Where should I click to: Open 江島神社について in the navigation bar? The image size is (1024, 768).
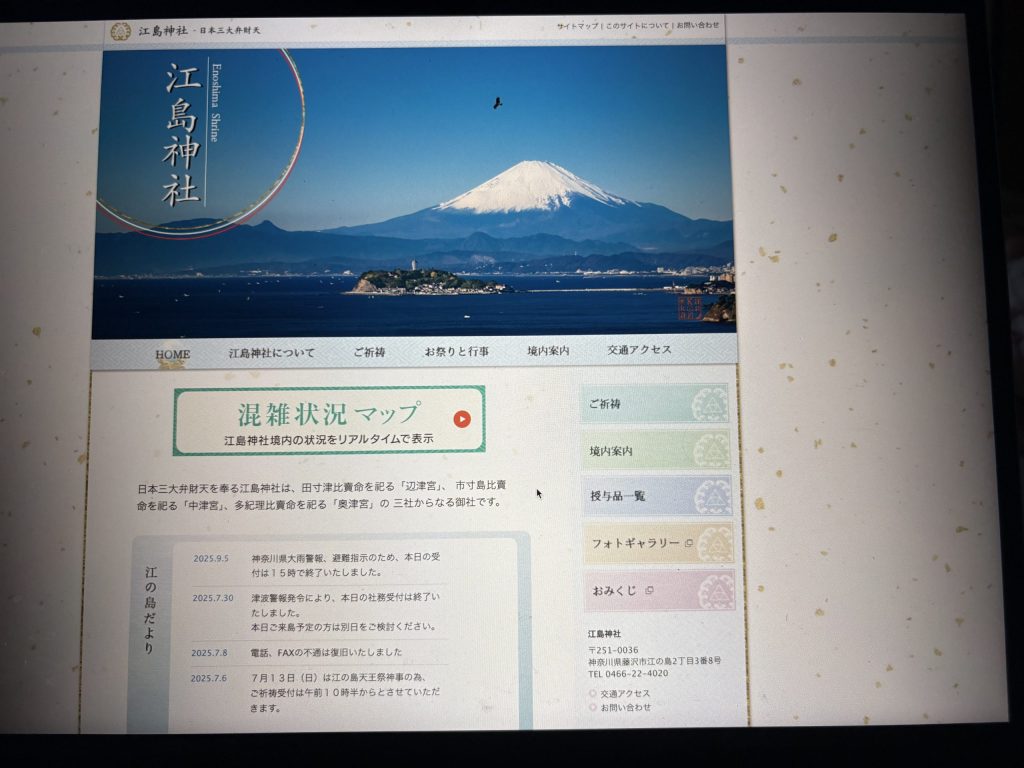point(271,353)
